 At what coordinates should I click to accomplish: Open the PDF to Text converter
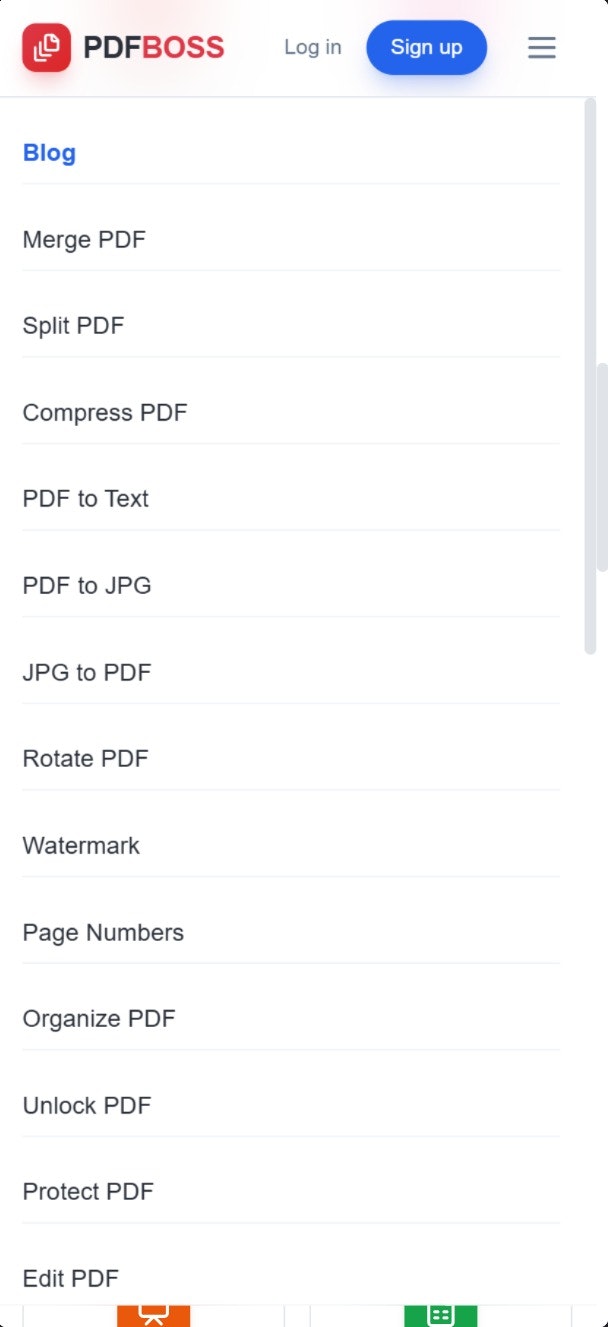click(x=85, y=498)
